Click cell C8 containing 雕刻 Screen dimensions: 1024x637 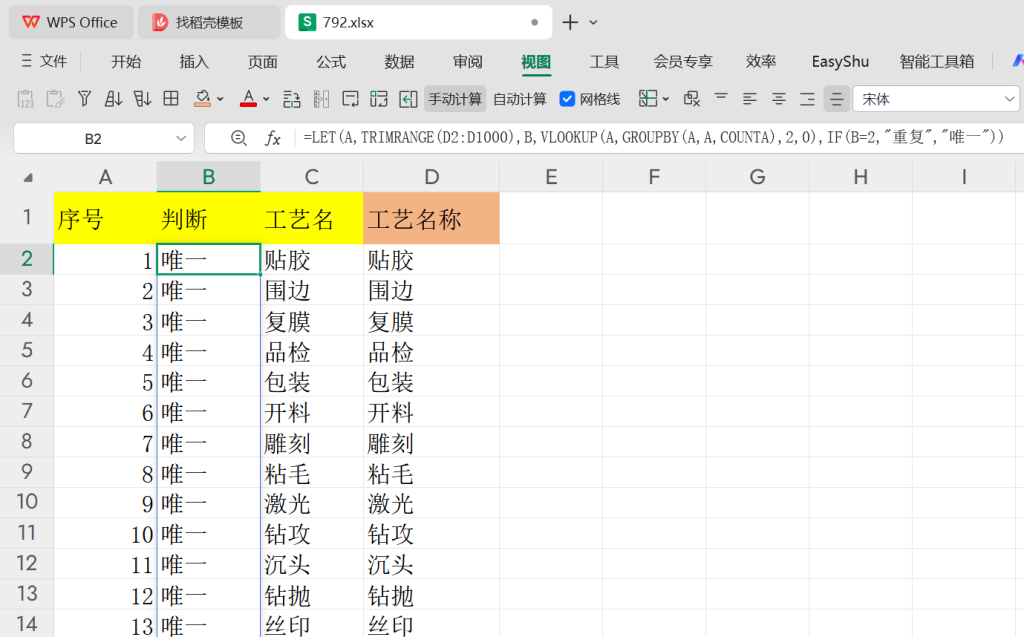(312, 443)
